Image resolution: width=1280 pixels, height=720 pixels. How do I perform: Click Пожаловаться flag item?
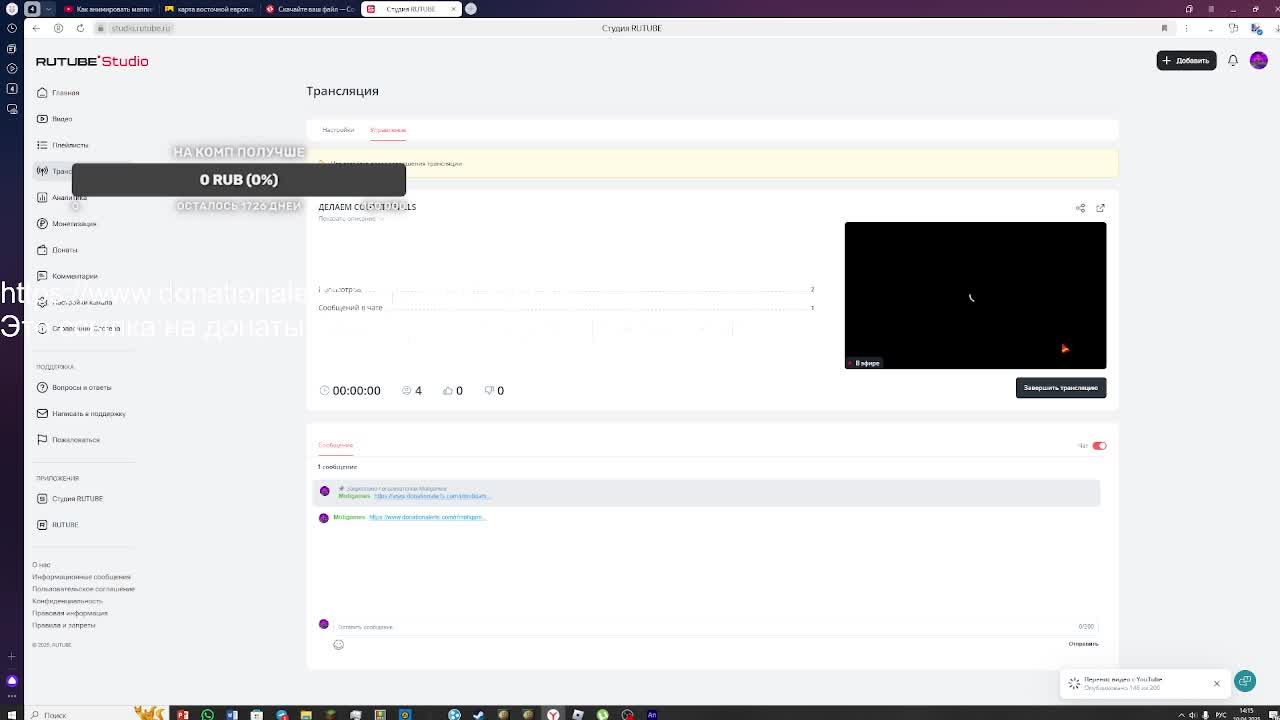pos(68,439)
